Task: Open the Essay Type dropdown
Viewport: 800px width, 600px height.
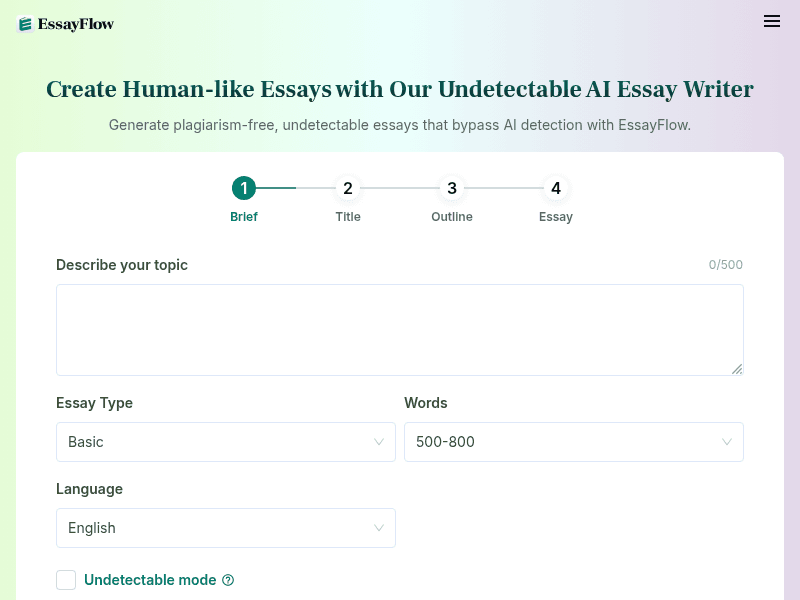Action: tap(226, 442)
